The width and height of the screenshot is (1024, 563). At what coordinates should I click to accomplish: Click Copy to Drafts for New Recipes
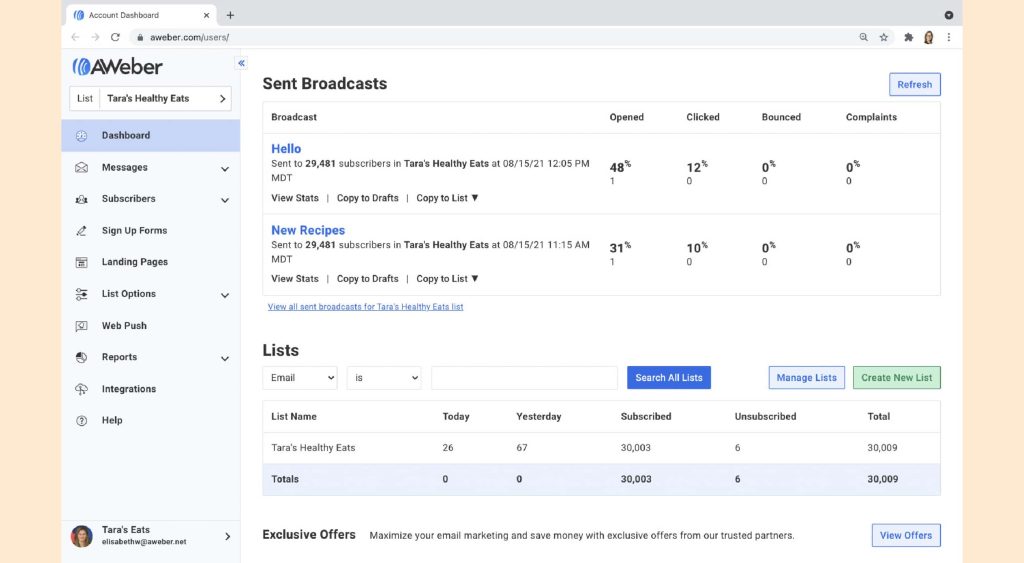point(367,279)
